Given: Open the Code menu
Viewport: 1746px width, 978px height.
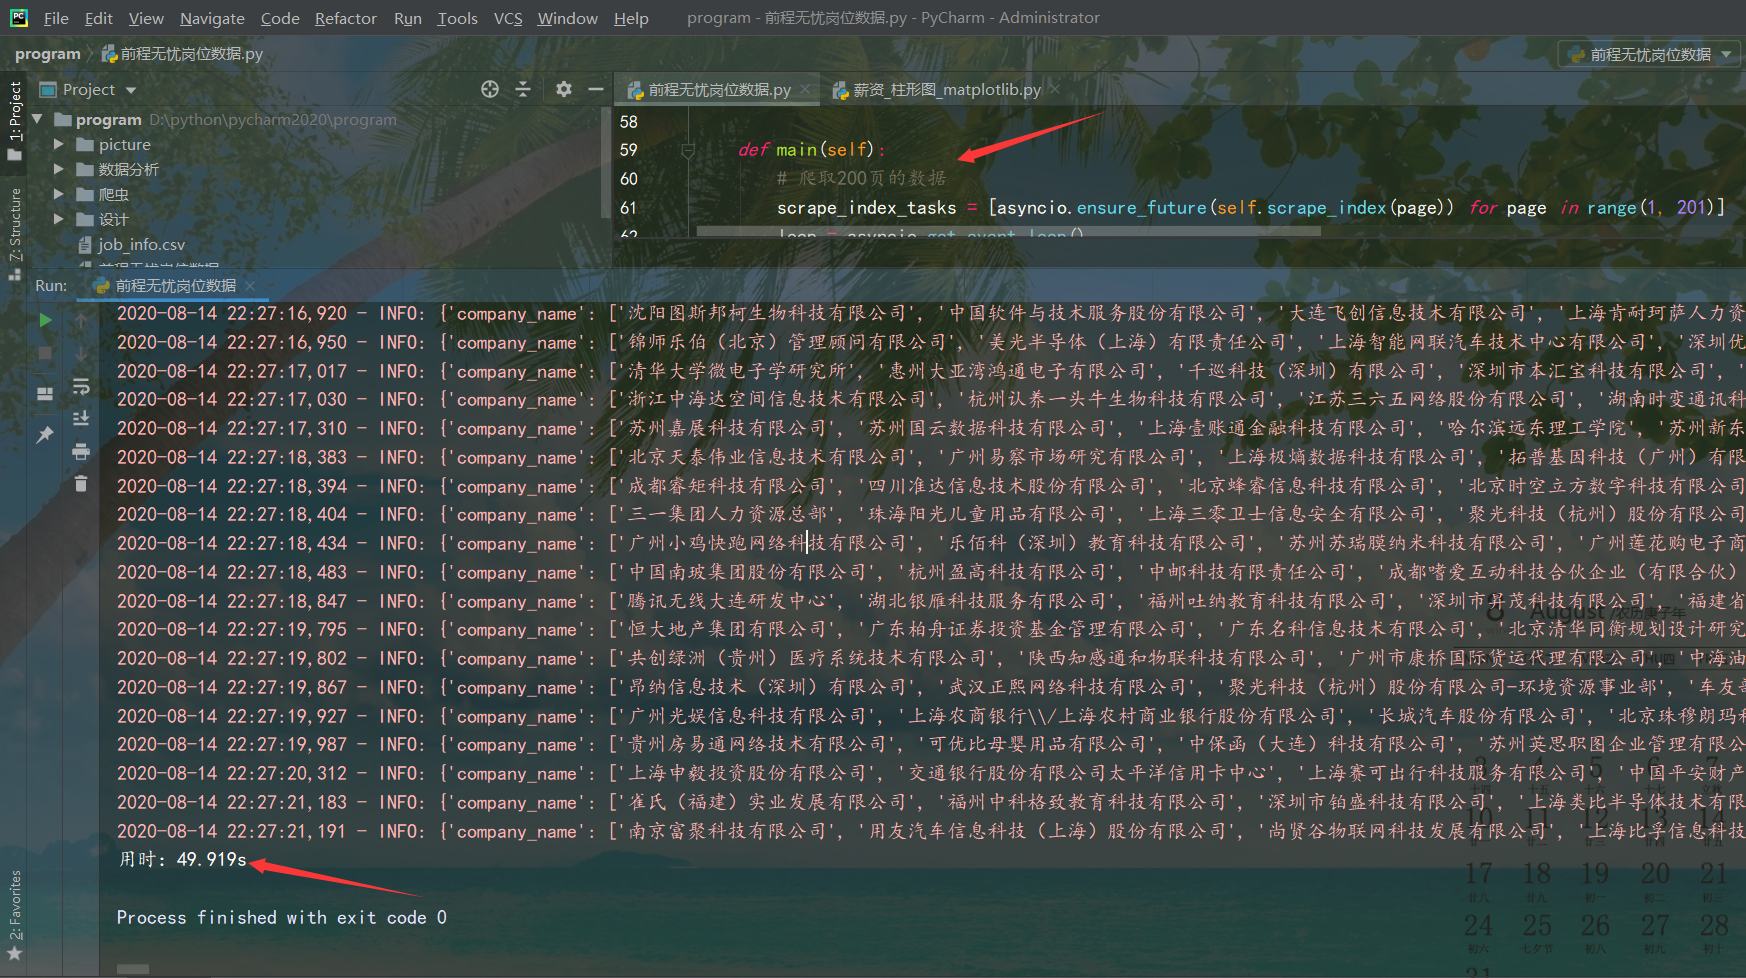Looking at the screenshot, I should pos(280,18).
